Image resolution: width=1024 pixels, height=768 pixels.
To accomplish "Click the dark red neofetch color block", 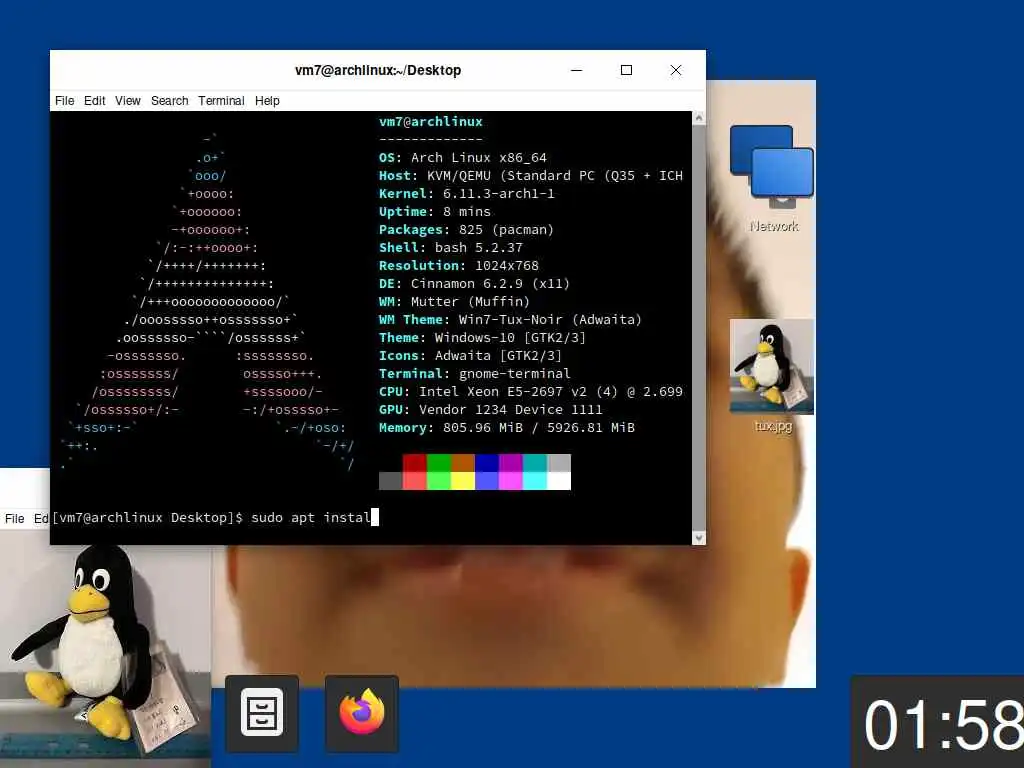I will 414,463.
